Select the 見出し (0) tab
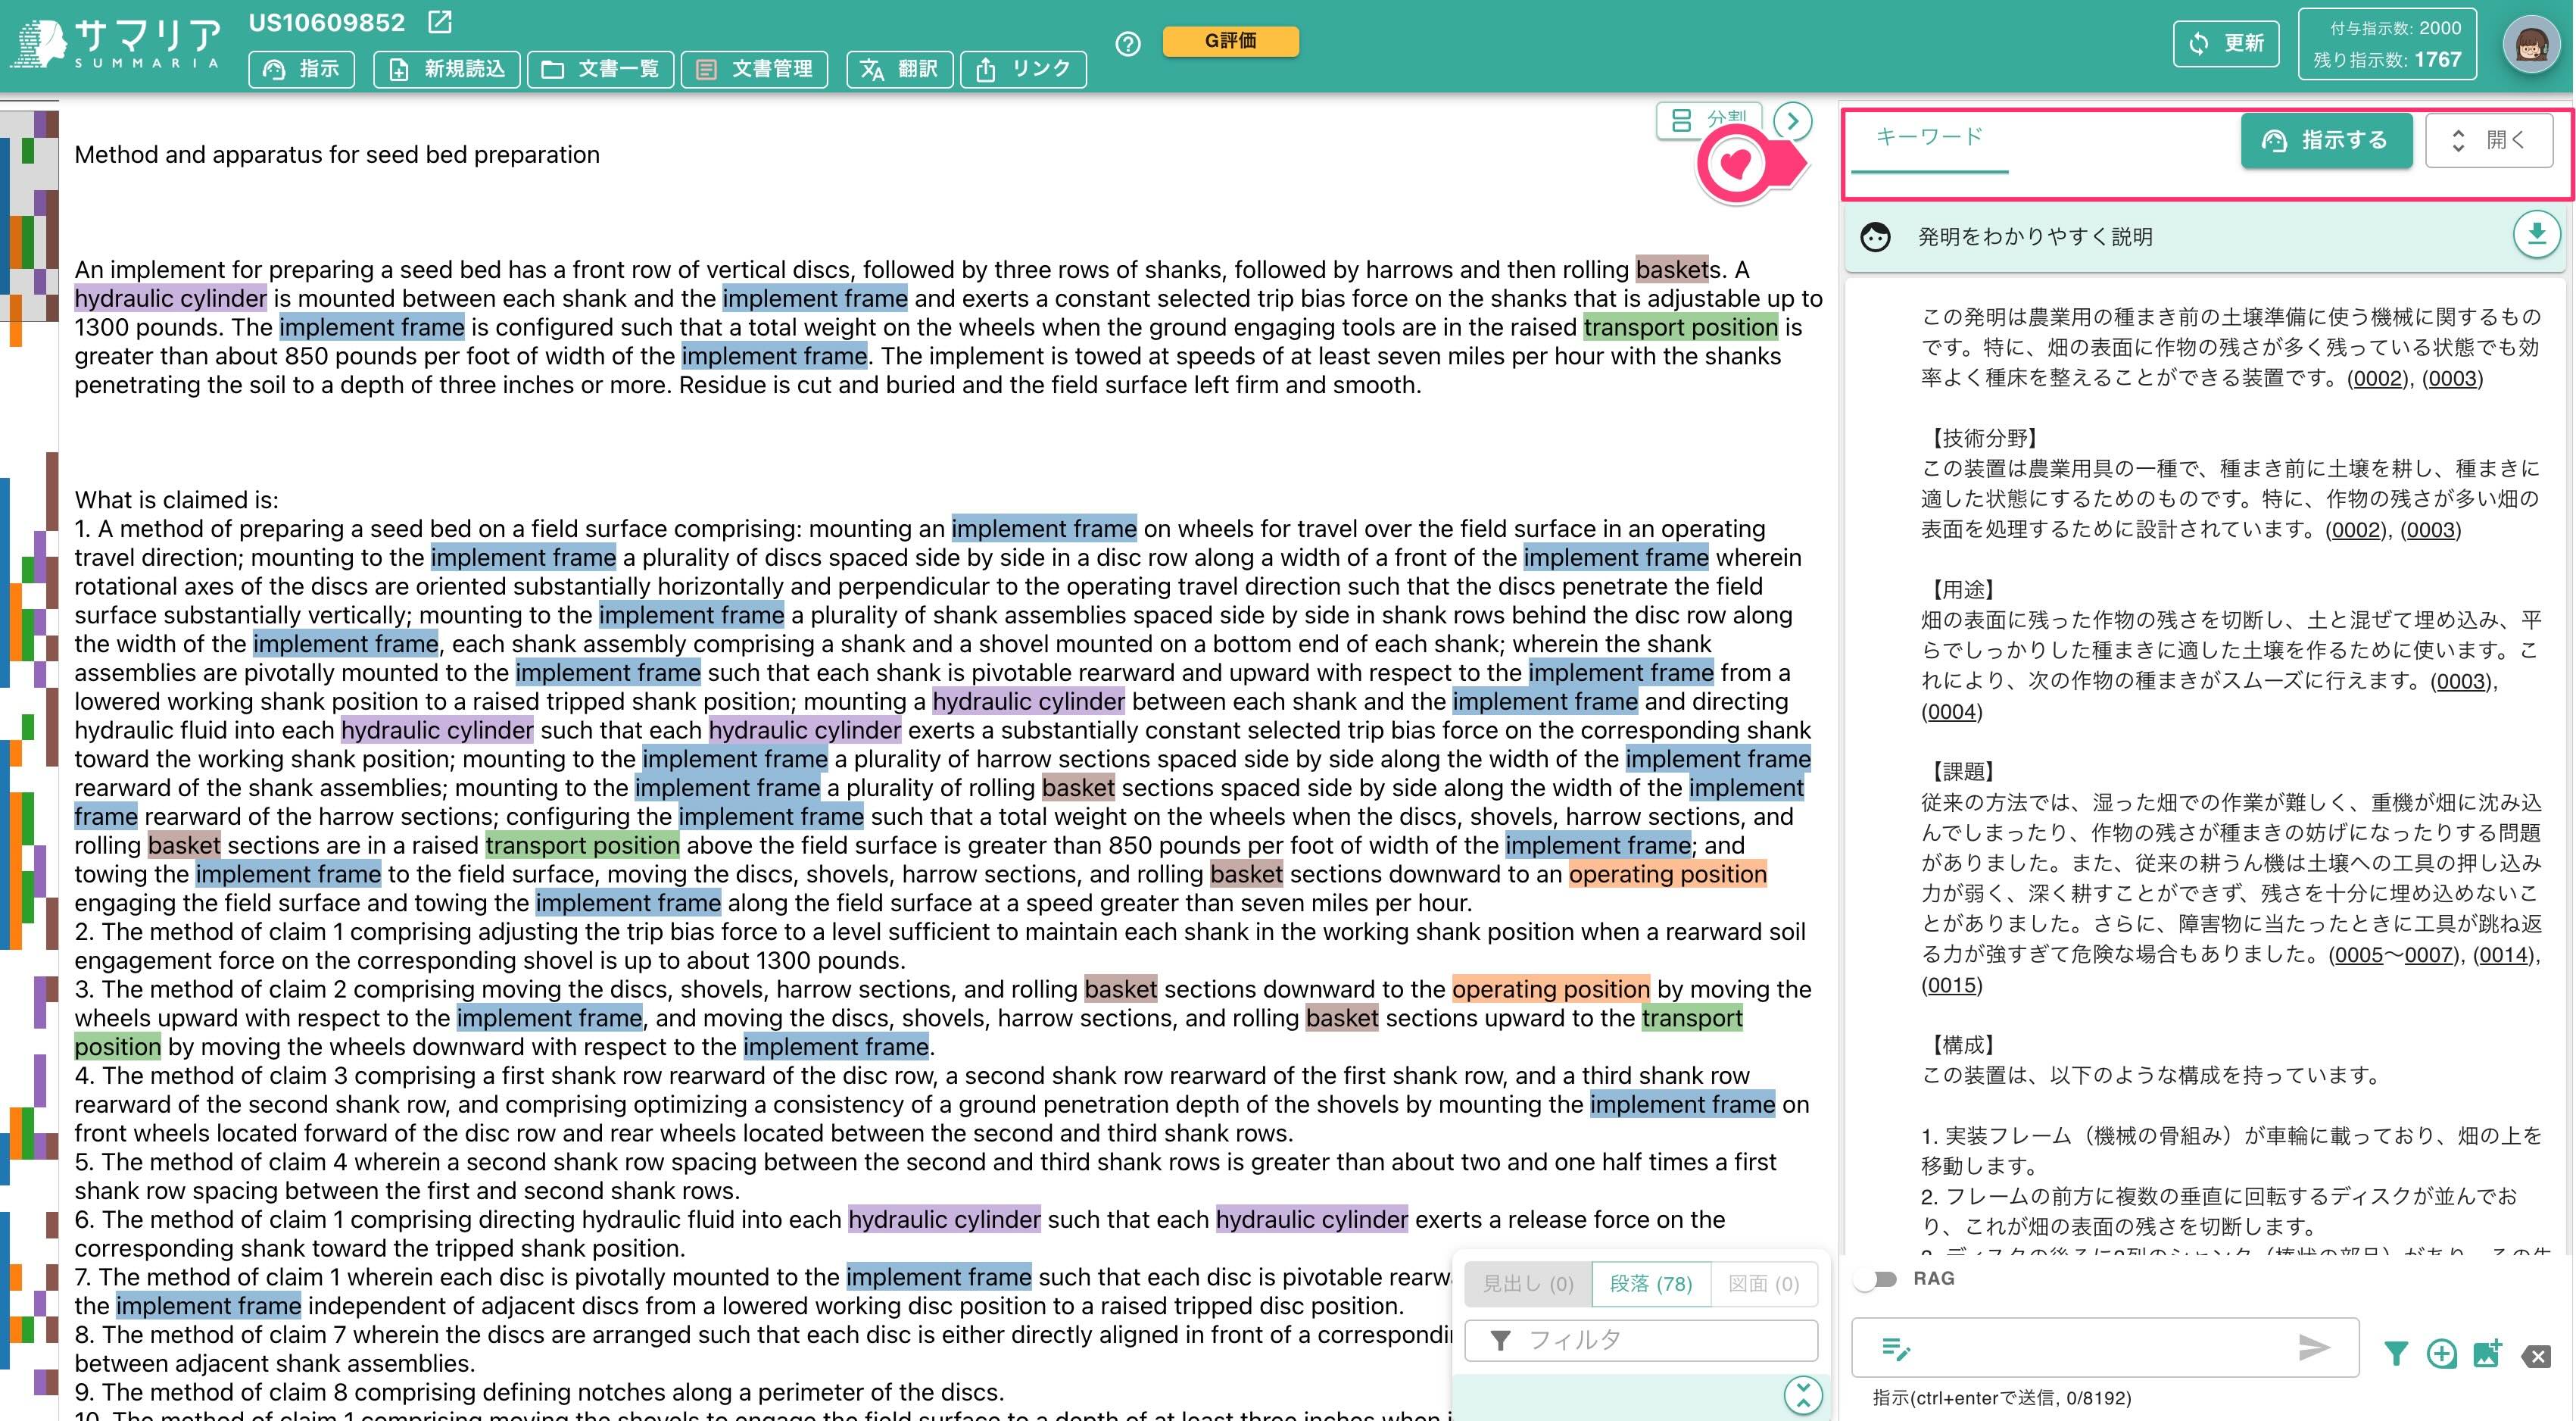 pyautogui.click(x=1528, y=1283)
